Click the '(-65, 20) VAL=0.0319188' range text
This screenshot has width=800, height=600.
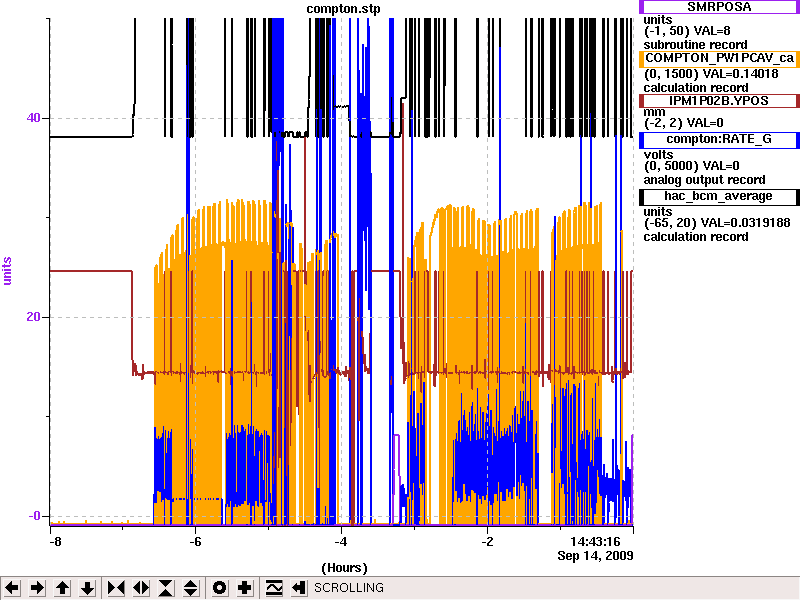(717, 222)
